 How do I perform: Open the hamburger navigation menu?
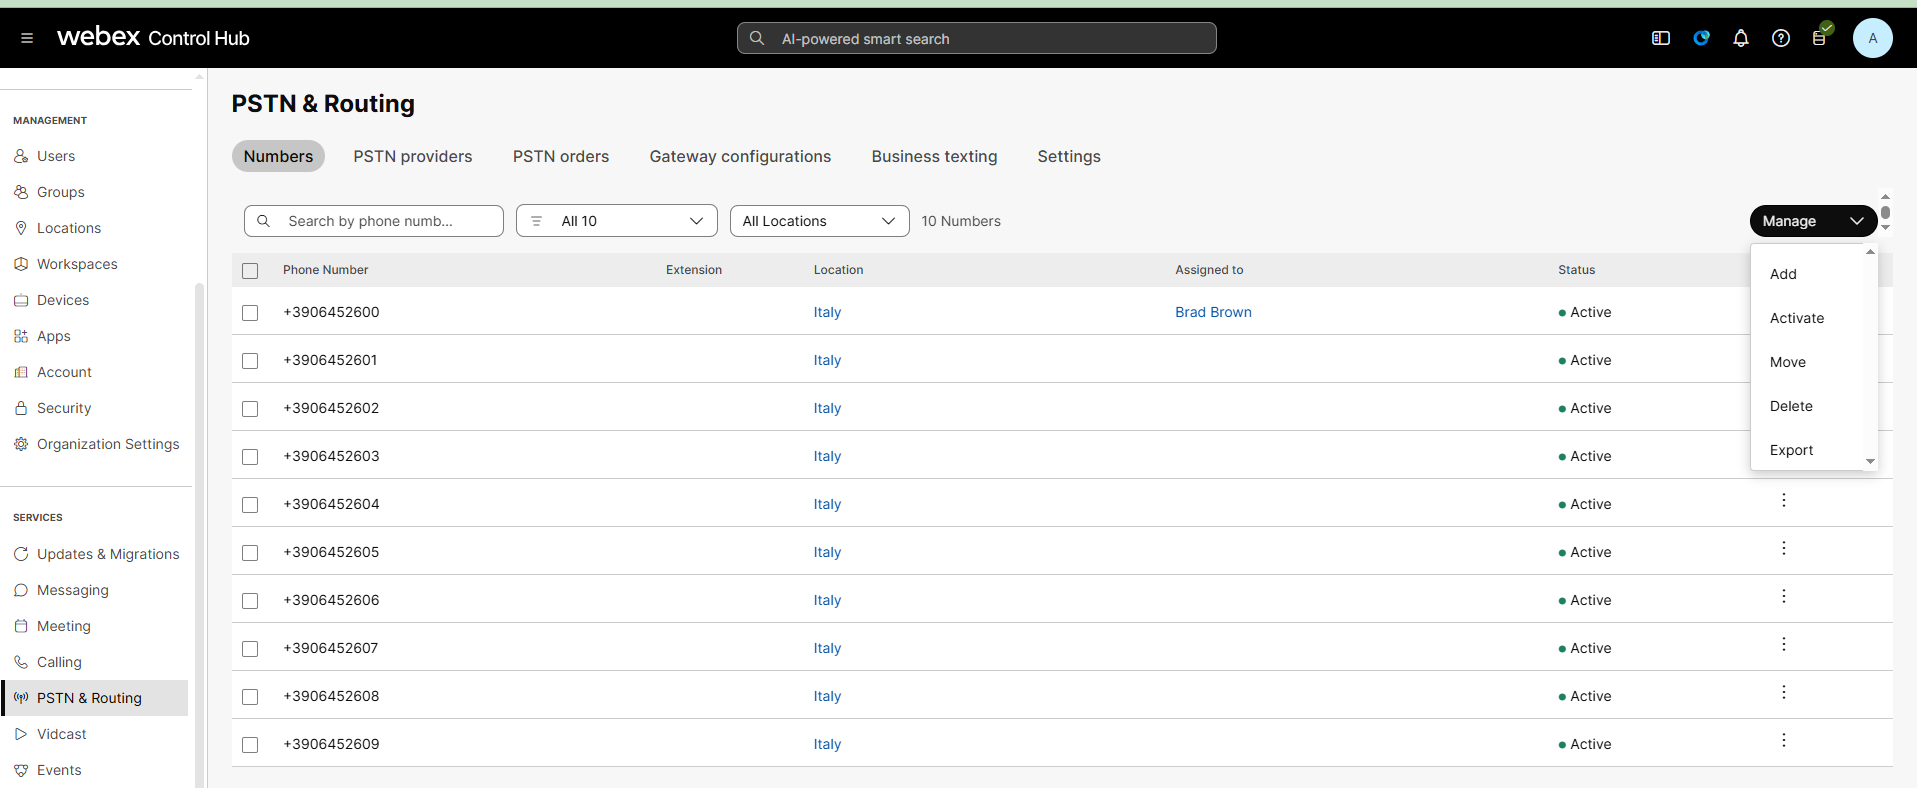tap(27, 38)
